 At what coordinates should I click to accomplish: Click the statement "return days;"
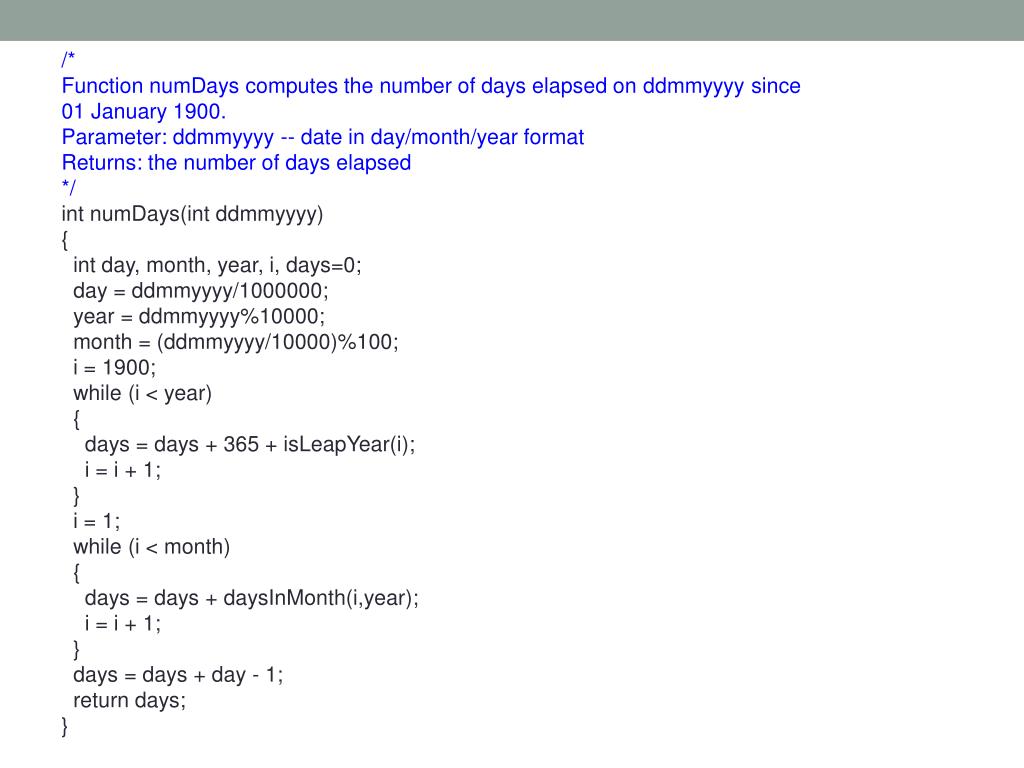129,701
